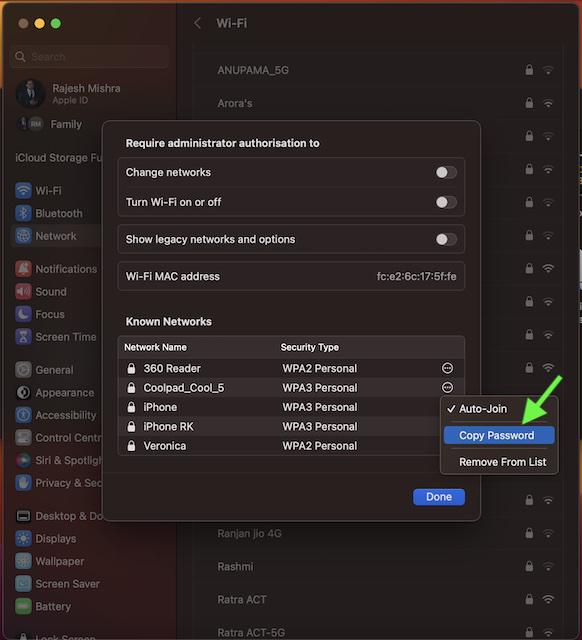Open Desktop & Dock settings
This screenshot has width=582, height=640.
(58, 516)
